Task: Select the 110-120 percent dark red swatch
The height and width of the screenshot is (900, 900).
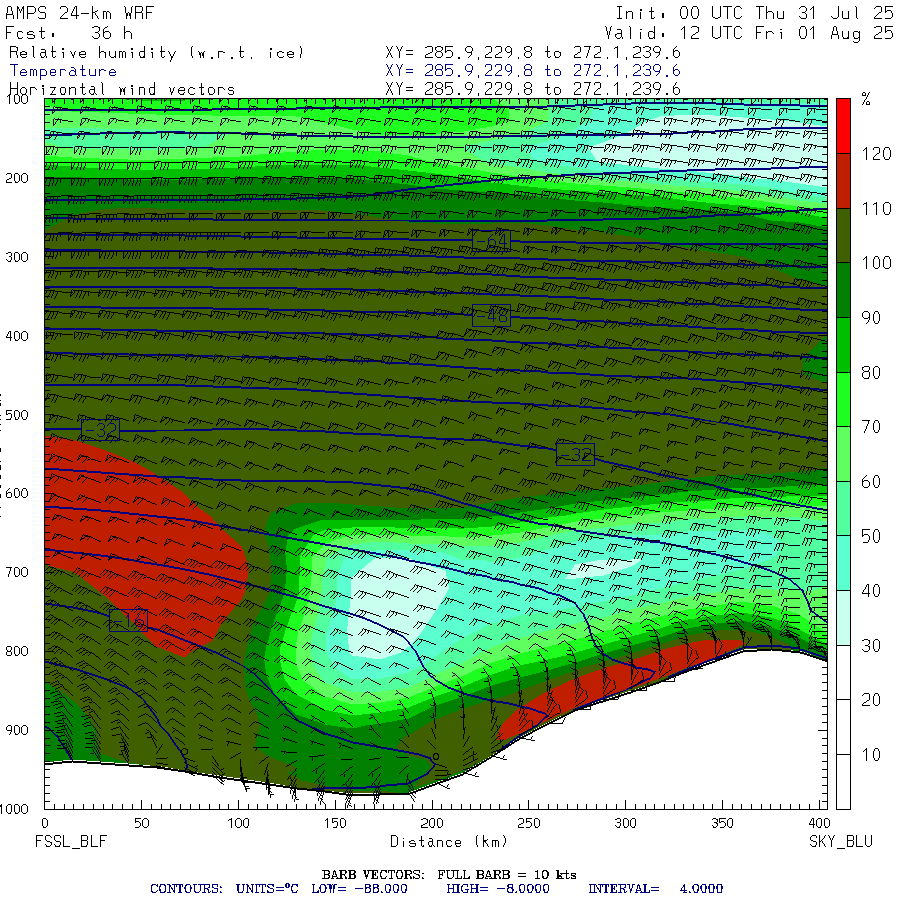Action: coord(843,180)
